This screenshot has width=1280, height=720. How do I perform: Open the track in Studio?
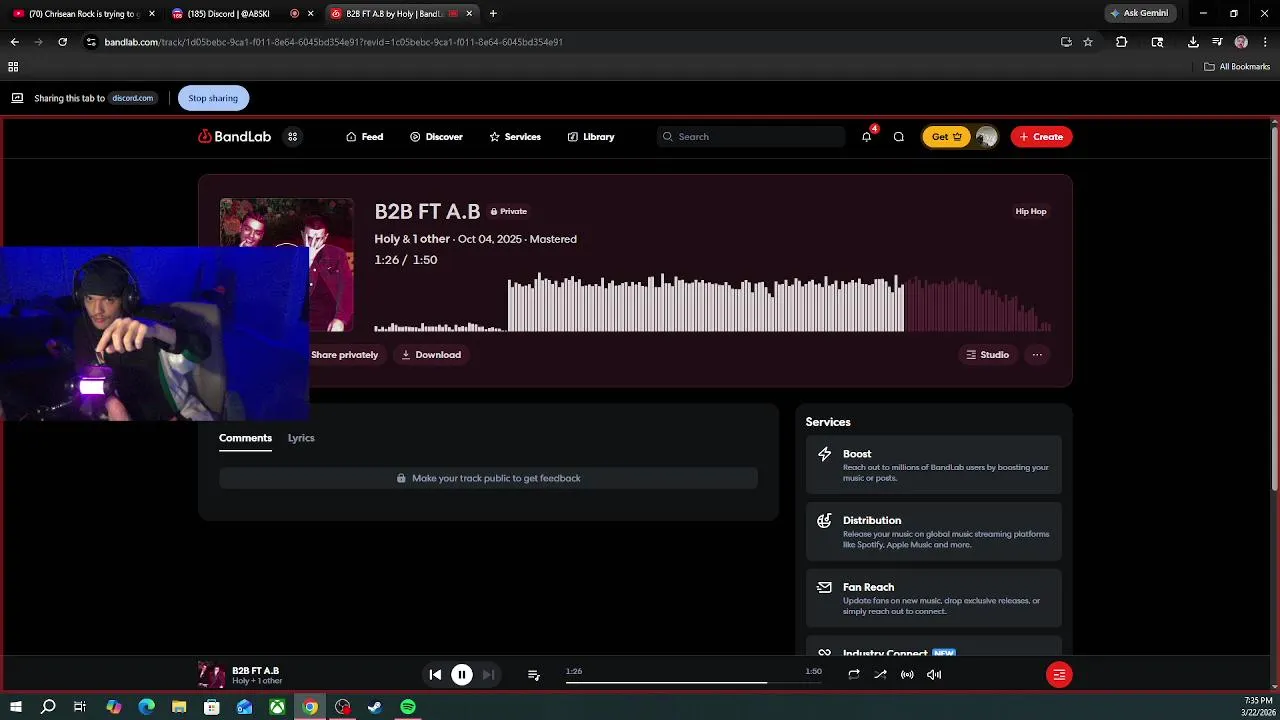tap(987, 355)
